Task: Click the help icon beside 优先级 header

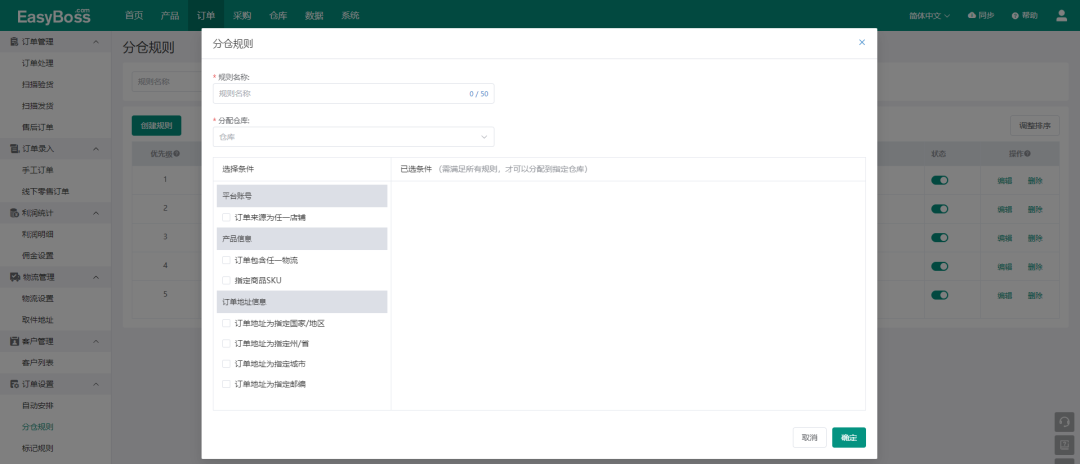Action: coord(177,154)
